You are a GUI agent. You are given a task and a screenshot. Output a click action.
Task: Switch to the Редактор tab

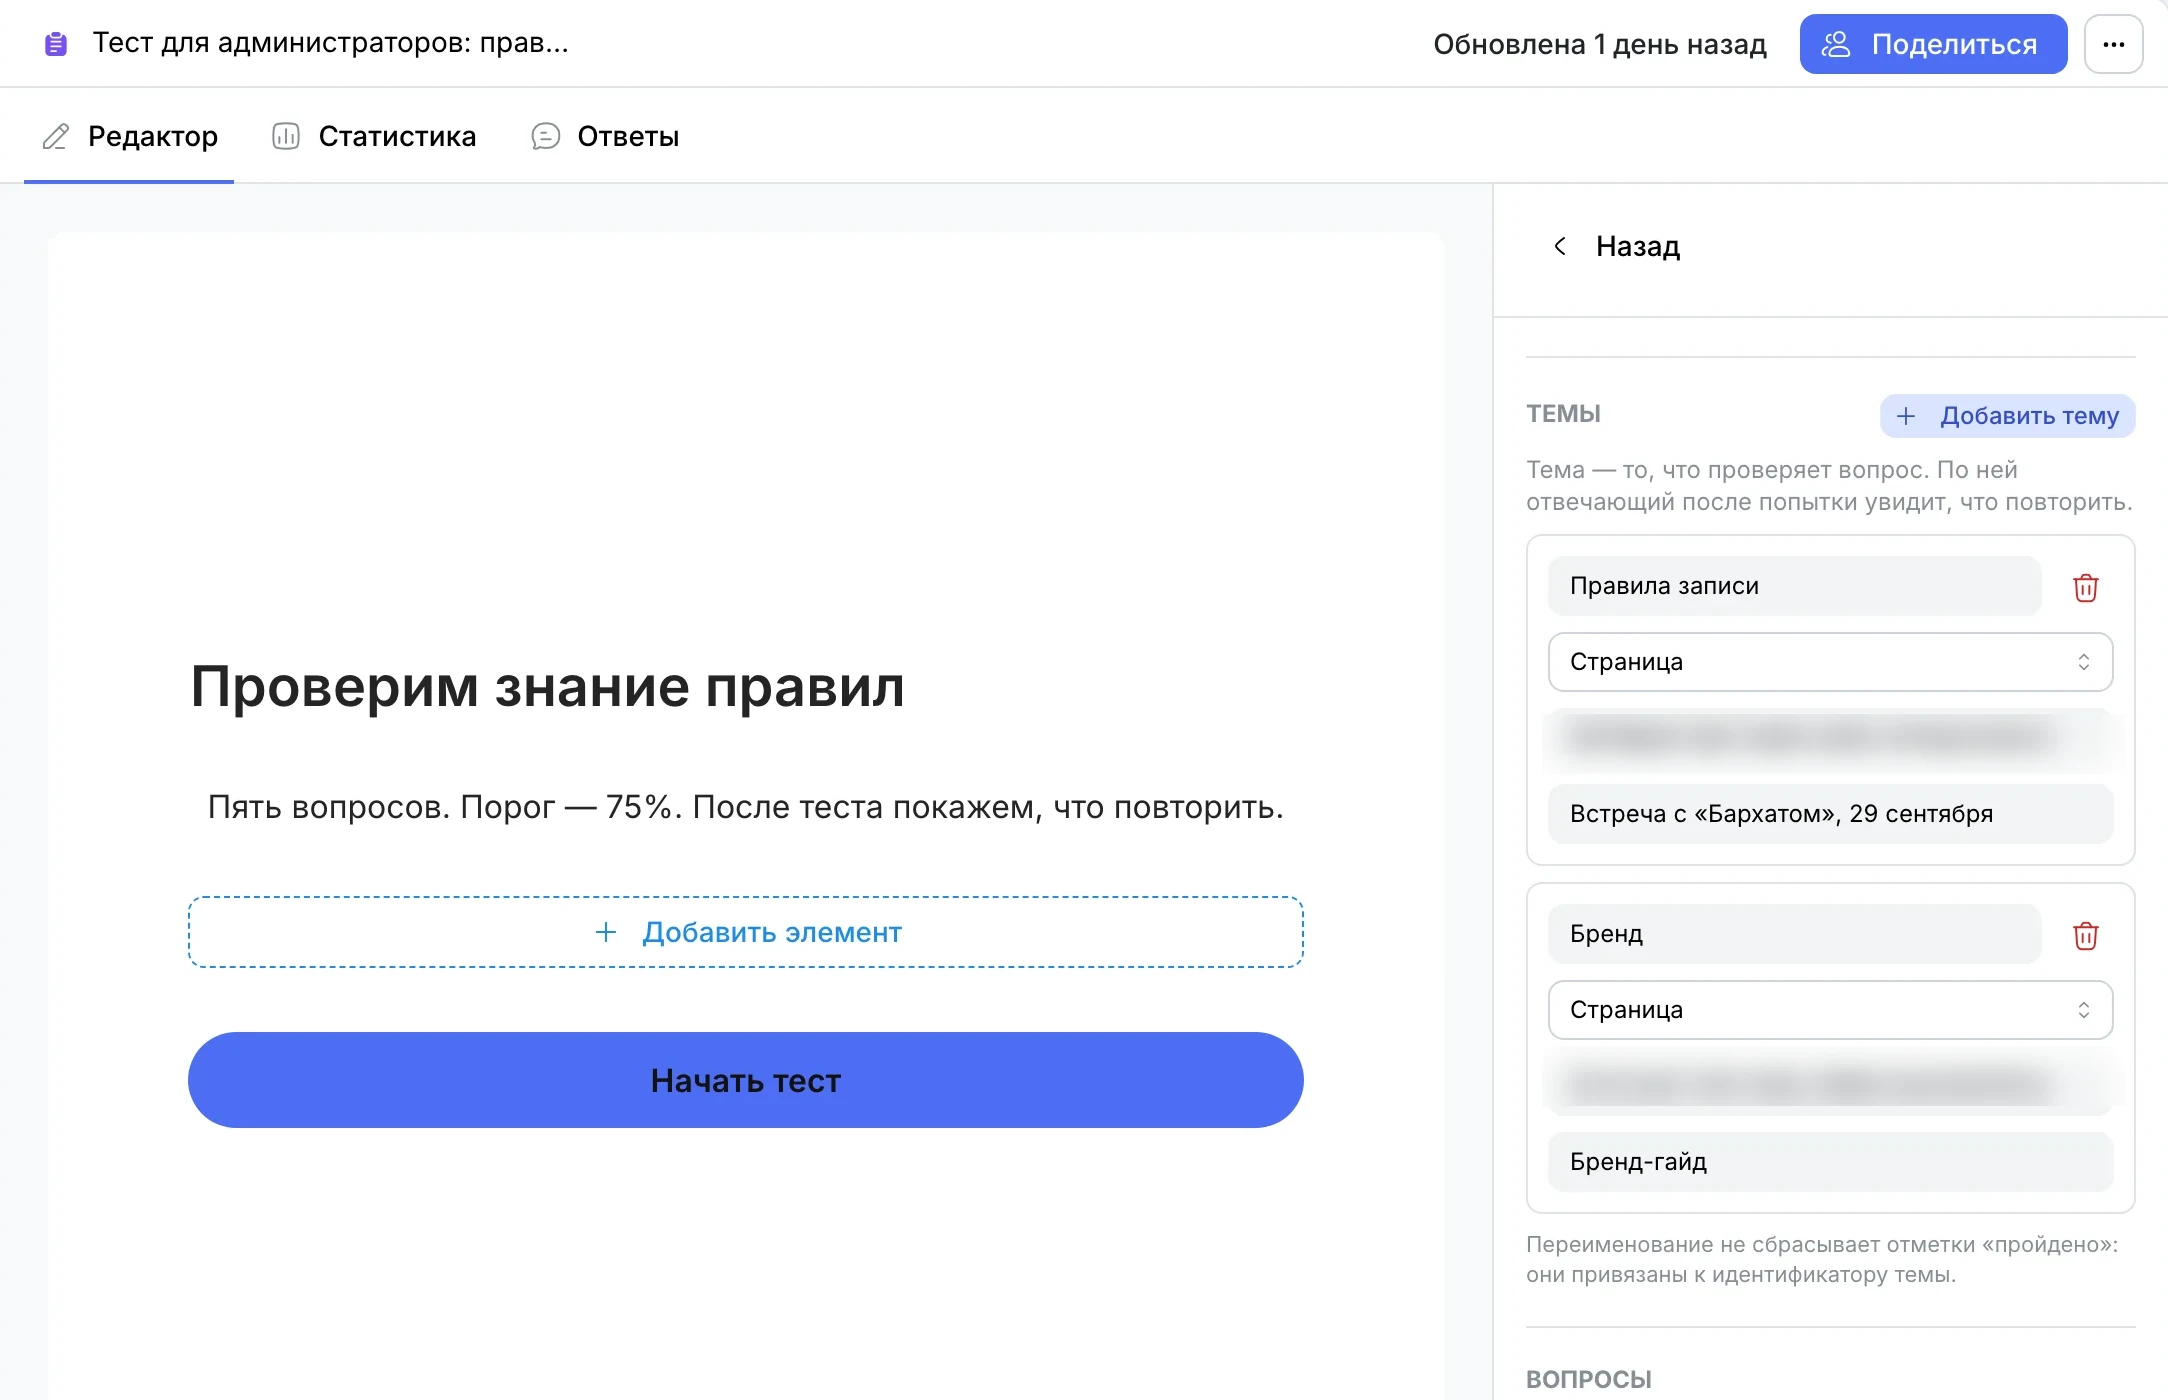coord(130,136)
